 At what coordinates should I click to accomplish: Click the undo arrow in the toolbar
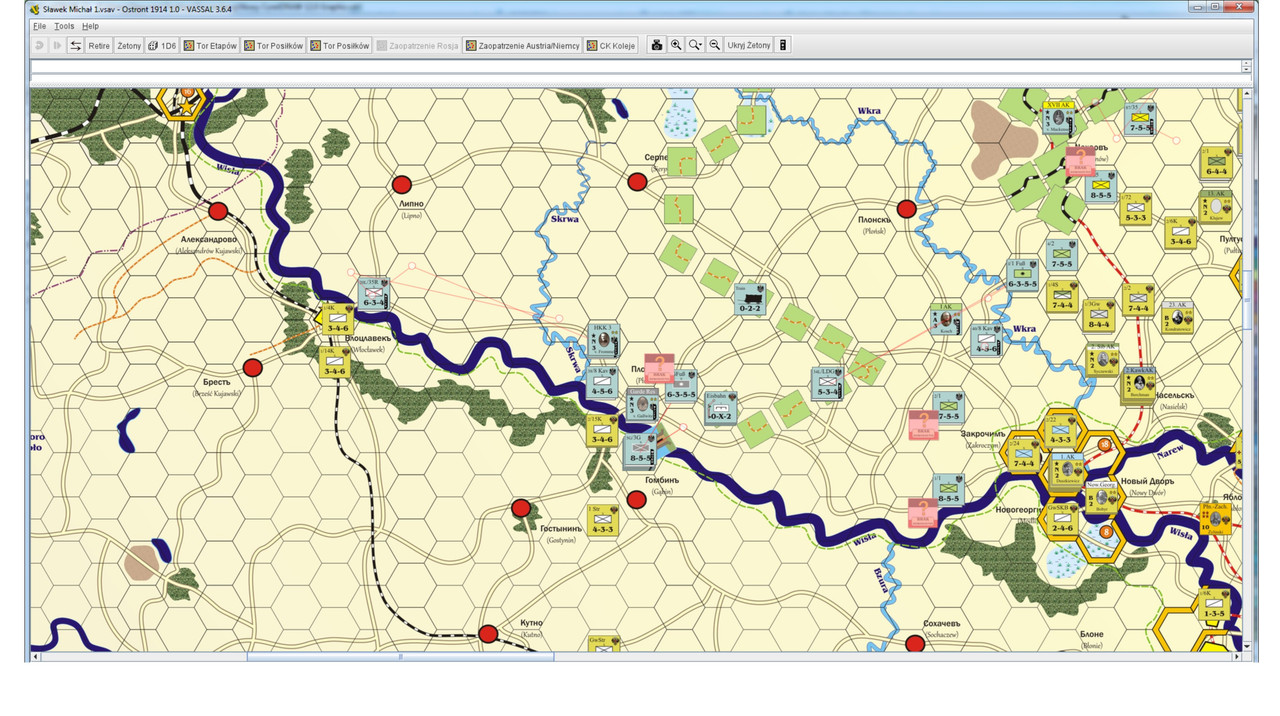coord(39,45)
